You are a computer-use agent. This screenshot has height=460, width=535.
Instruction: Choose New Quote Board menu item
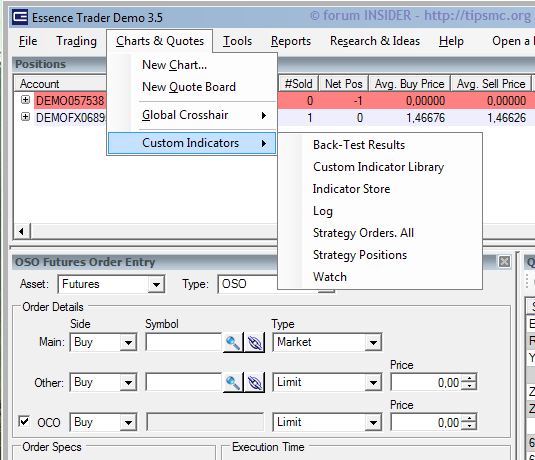tap(192, 87)
